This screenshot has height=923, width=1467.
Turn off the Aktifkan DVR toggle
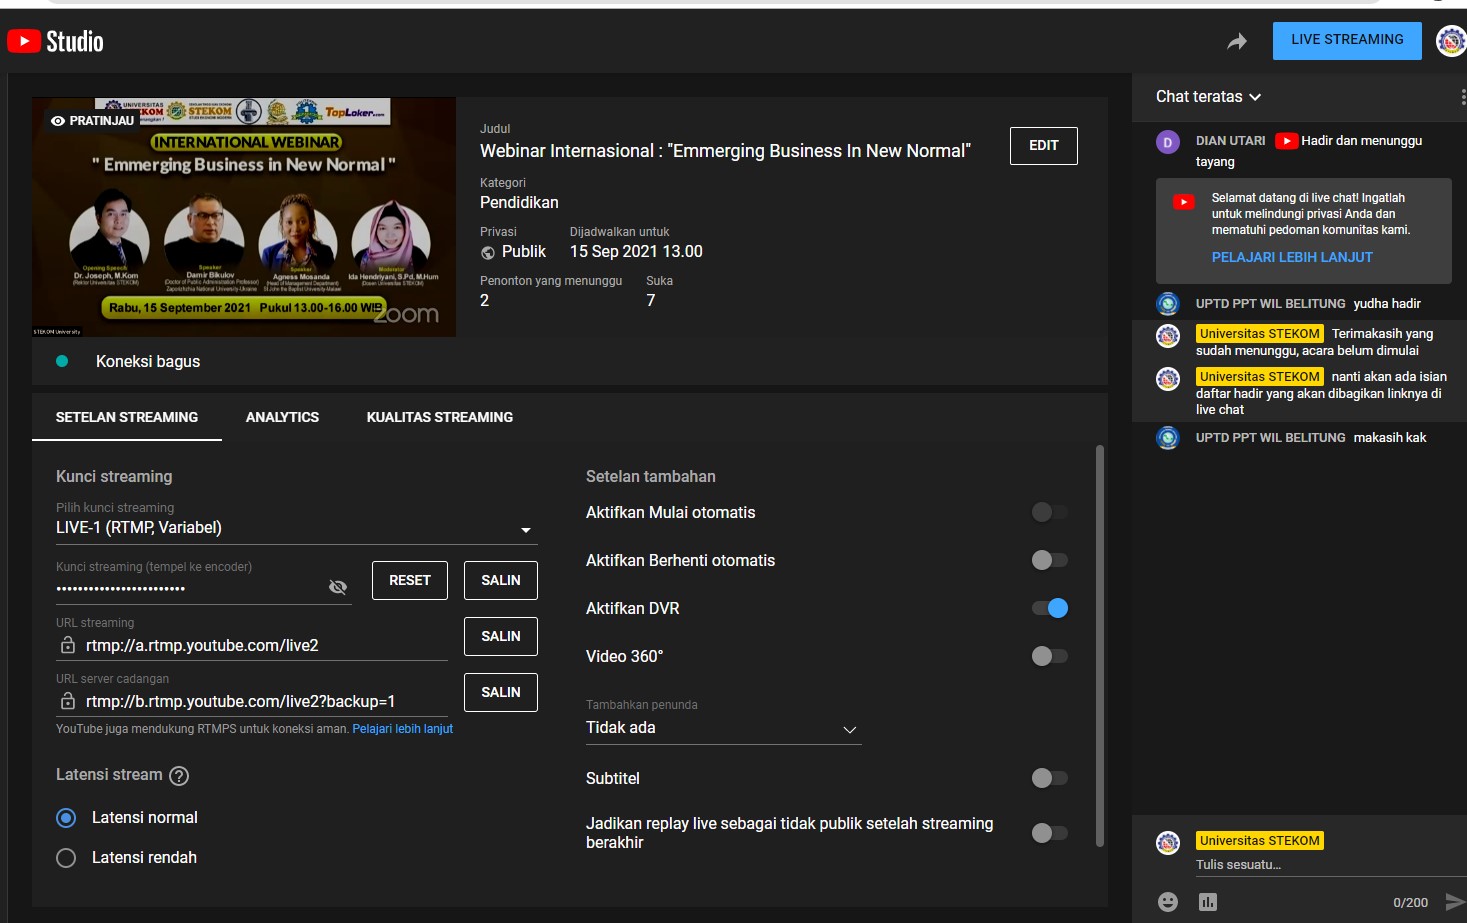click(1050, 608)
